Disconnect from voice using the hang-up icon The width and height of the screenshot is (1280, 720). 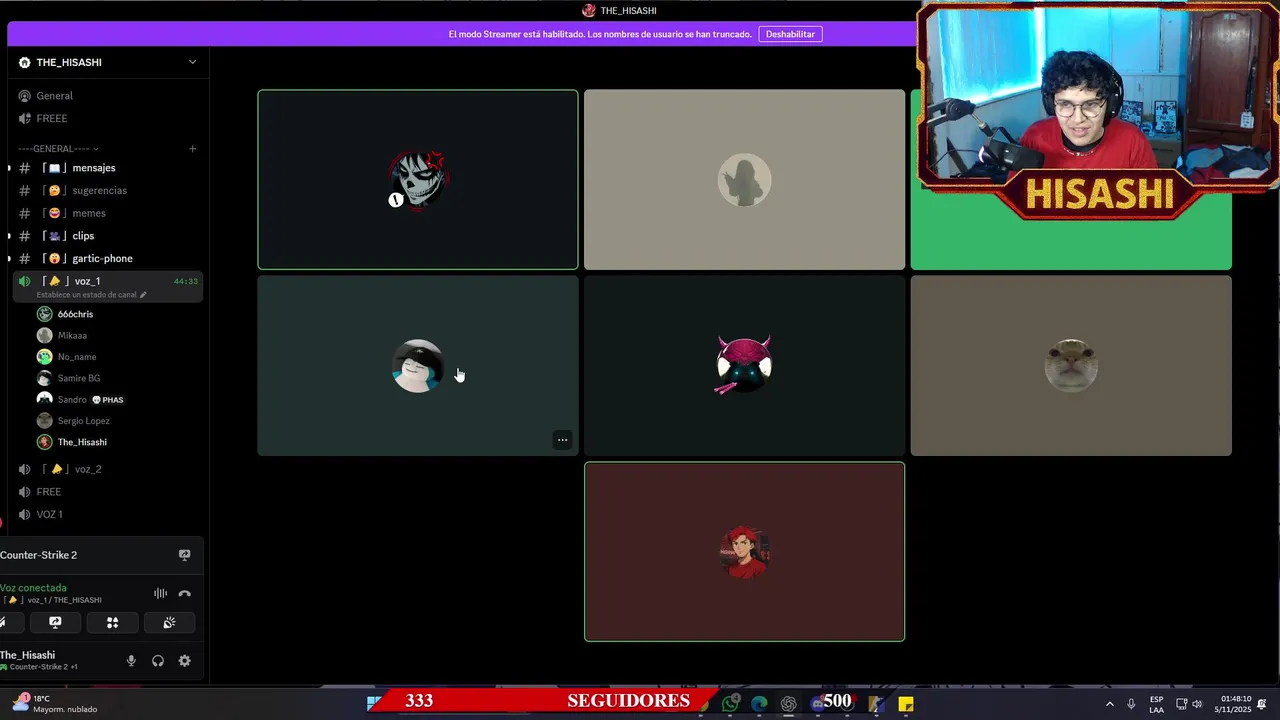[184, 593]
